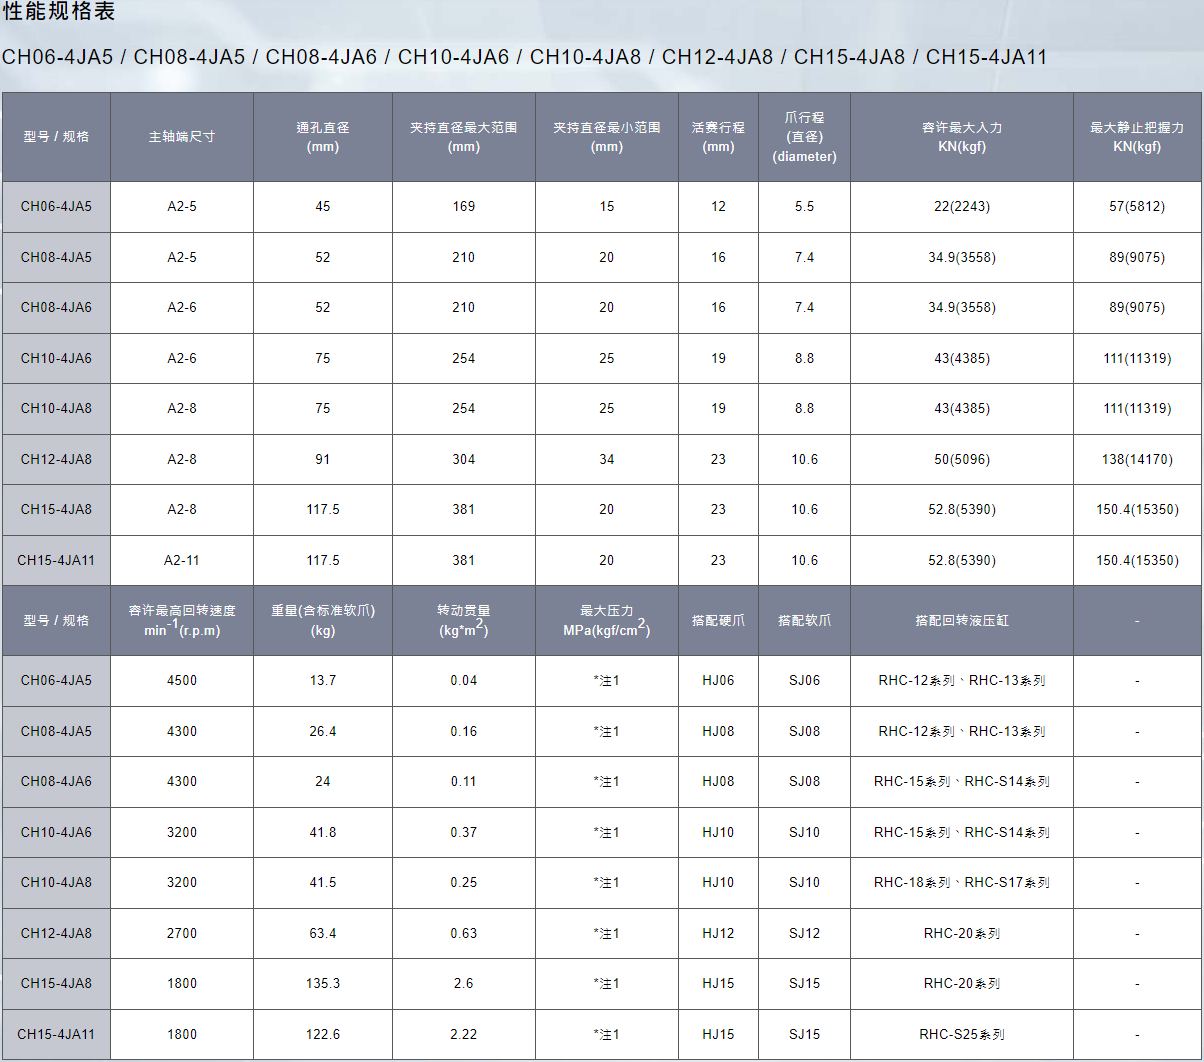Click the 0.37 inertia value
The height and width of the screenshot is (1062, 1204).
pos(464,833)
